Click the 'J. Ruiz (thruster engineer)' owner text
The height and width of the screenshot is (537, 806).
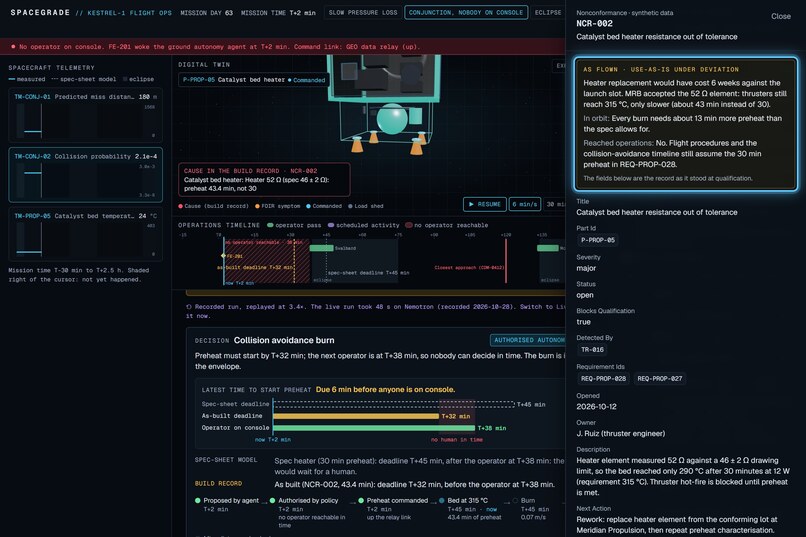620,434
